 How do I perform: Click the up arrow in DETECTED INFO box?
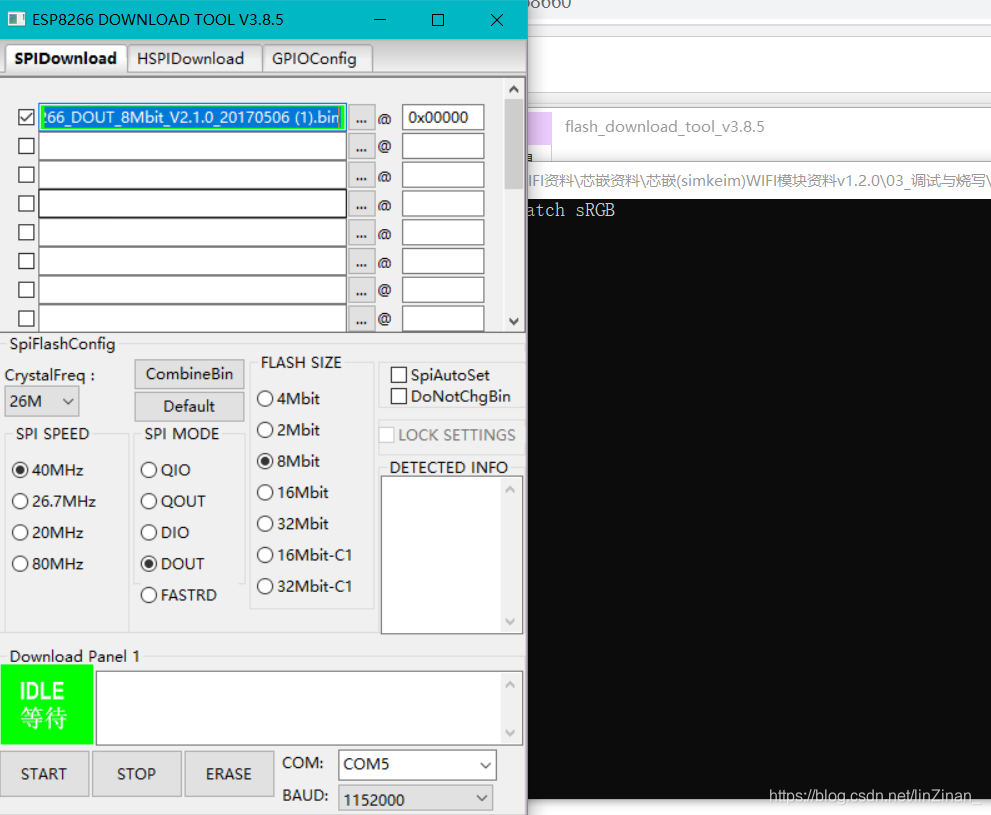click(x=511, y=490)
